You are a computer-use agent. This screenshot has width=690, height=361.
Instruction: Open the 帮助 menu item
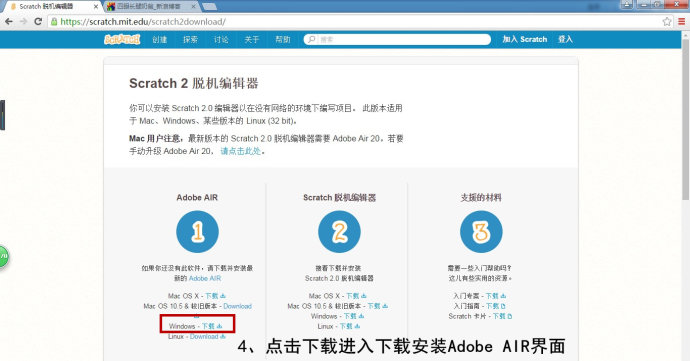coord(283,39)
